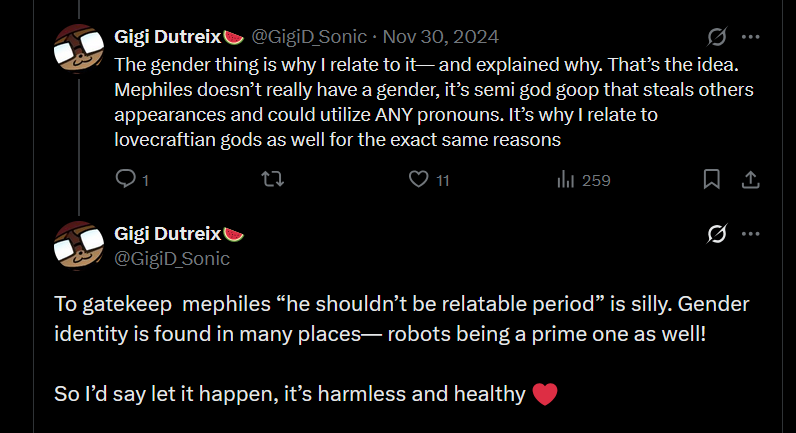Expand more options menu on lower tweet
796x433 pixels.
[750, 234]
